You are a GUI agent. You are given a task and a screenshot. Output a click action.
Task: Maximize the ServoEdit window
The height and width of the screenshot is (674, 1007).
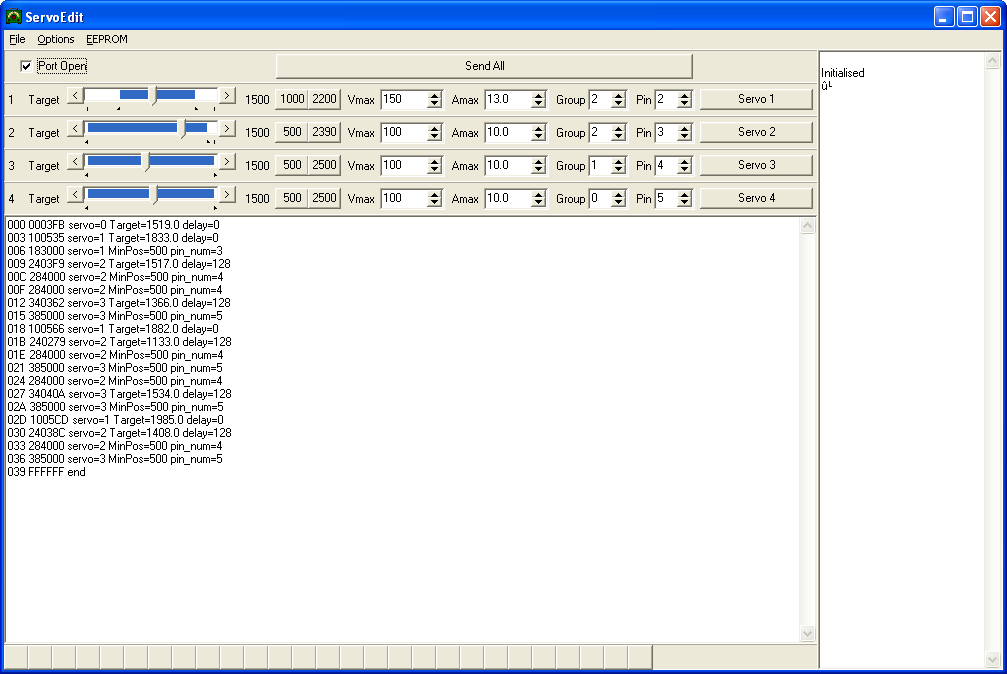click(967, 17)
